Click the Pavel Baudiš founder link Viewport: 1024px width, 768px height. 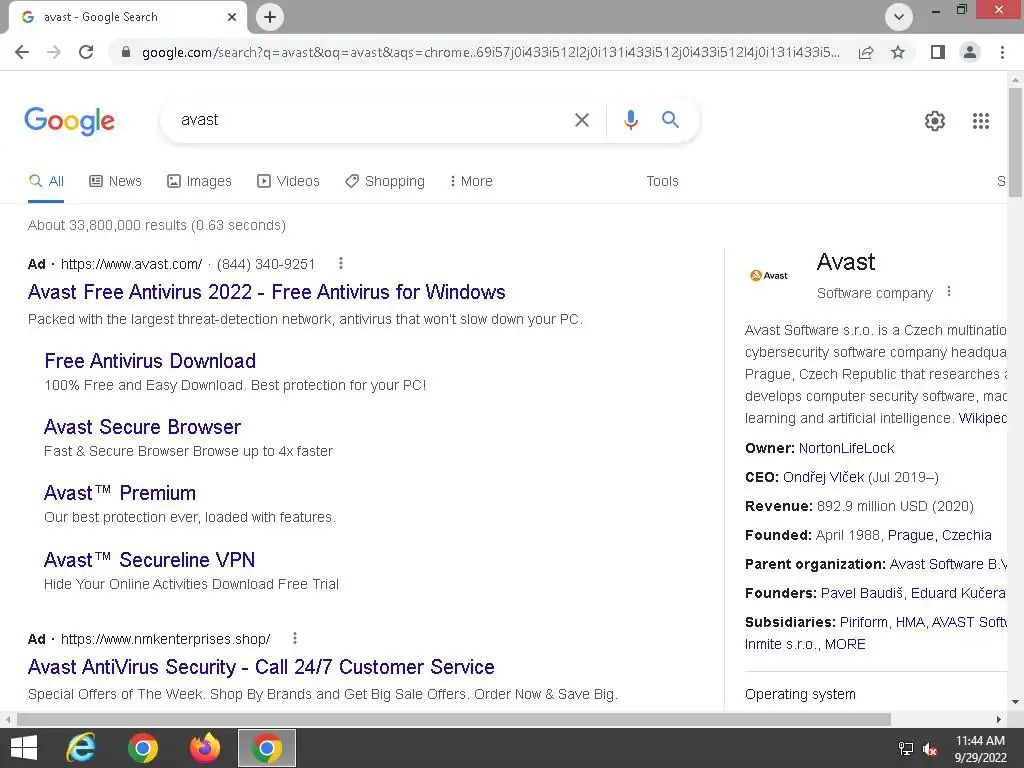pyautogui.click(x=861, y=593)
